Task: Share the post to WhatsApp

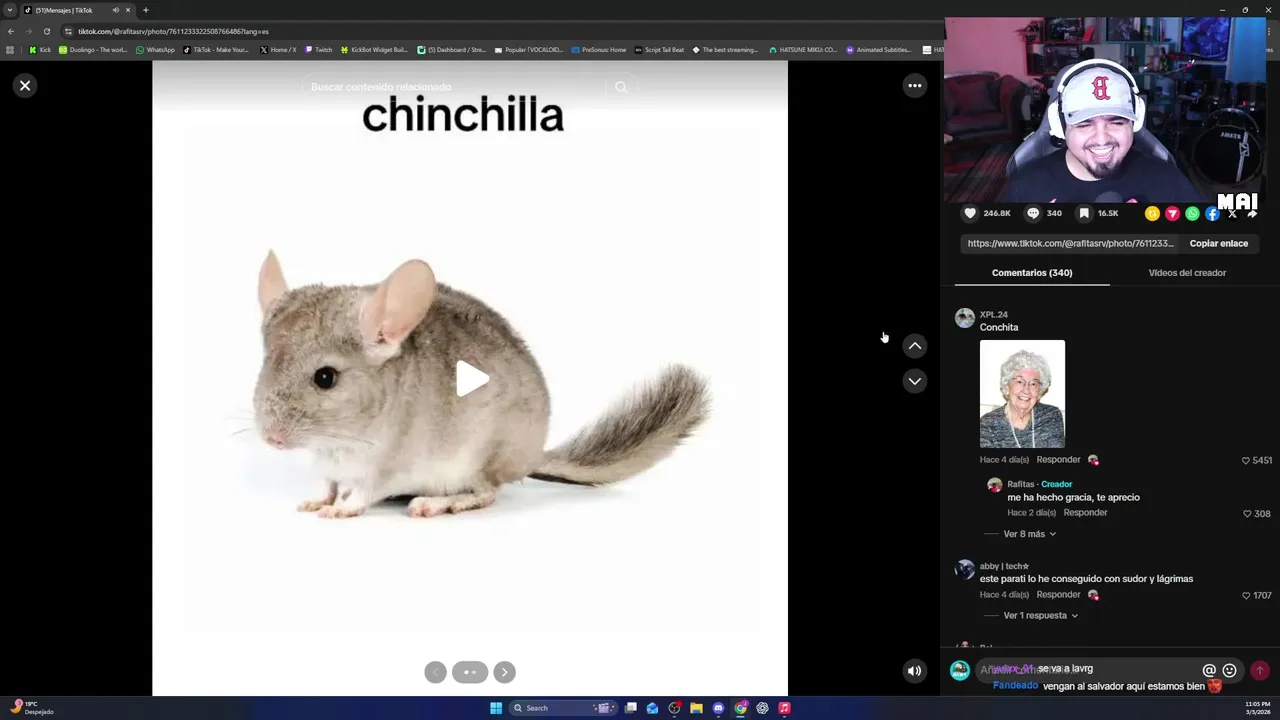Action: click(1192, 213)
